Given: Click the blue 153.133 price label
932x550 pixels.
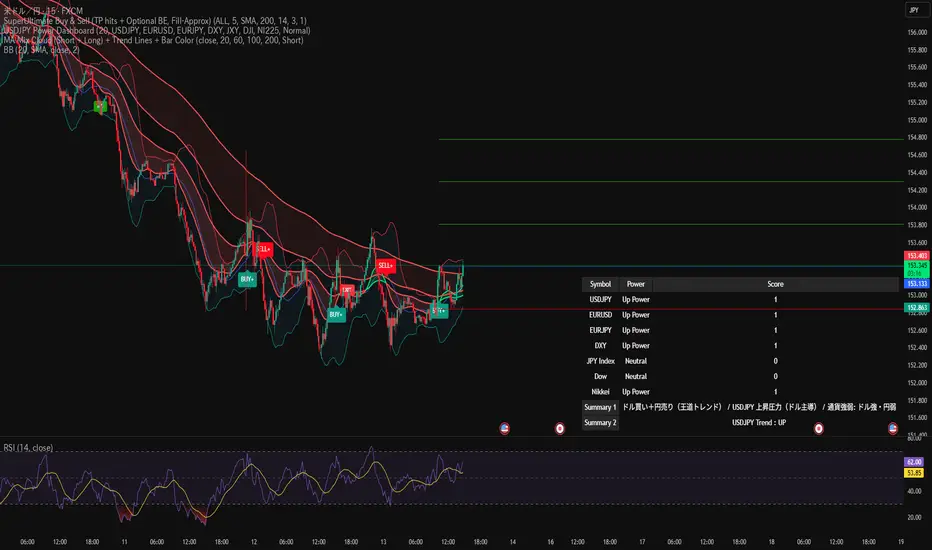Looking at the screenshot, I should [917, 284].
